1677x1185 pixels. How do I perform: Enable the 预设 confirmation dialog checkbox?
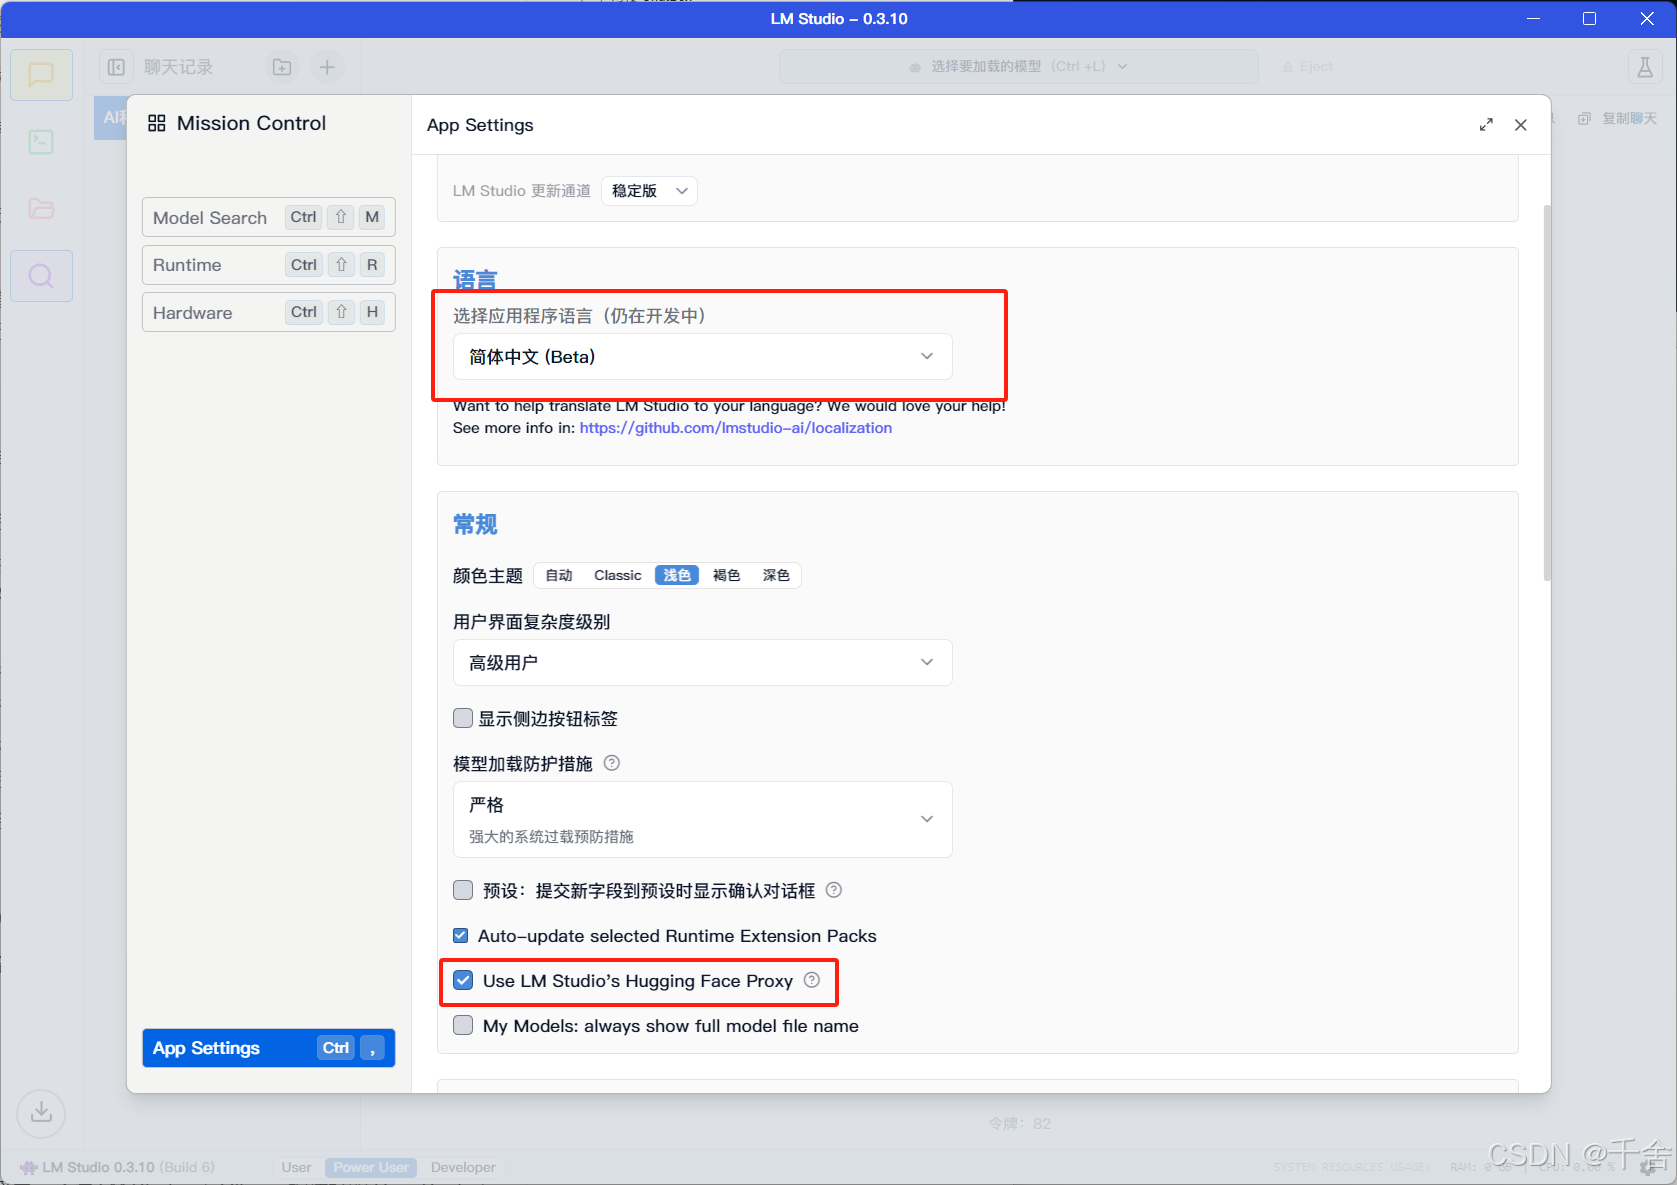[463, 890]
